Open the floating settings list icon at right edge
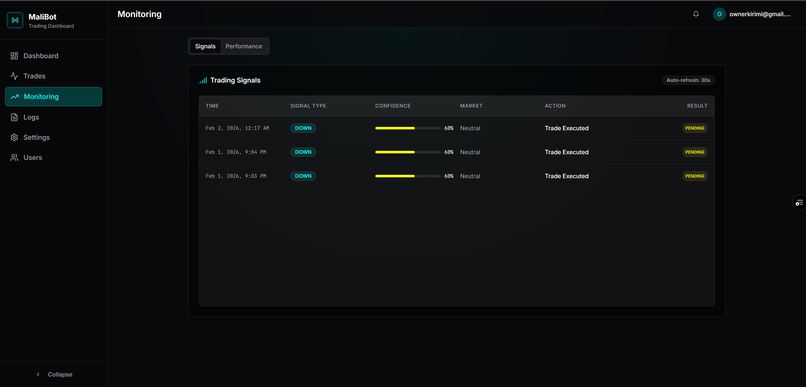The image size is (806, 387). (799, 202)
